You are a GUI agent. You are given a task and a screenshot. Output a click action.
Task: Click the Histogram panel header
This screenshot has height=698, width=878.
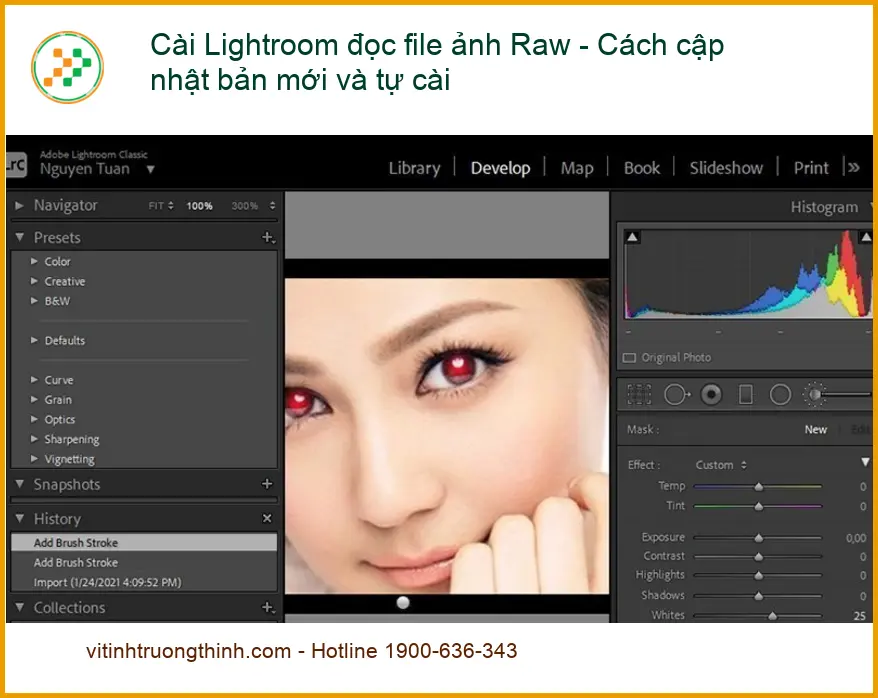(x=824, y=208)
